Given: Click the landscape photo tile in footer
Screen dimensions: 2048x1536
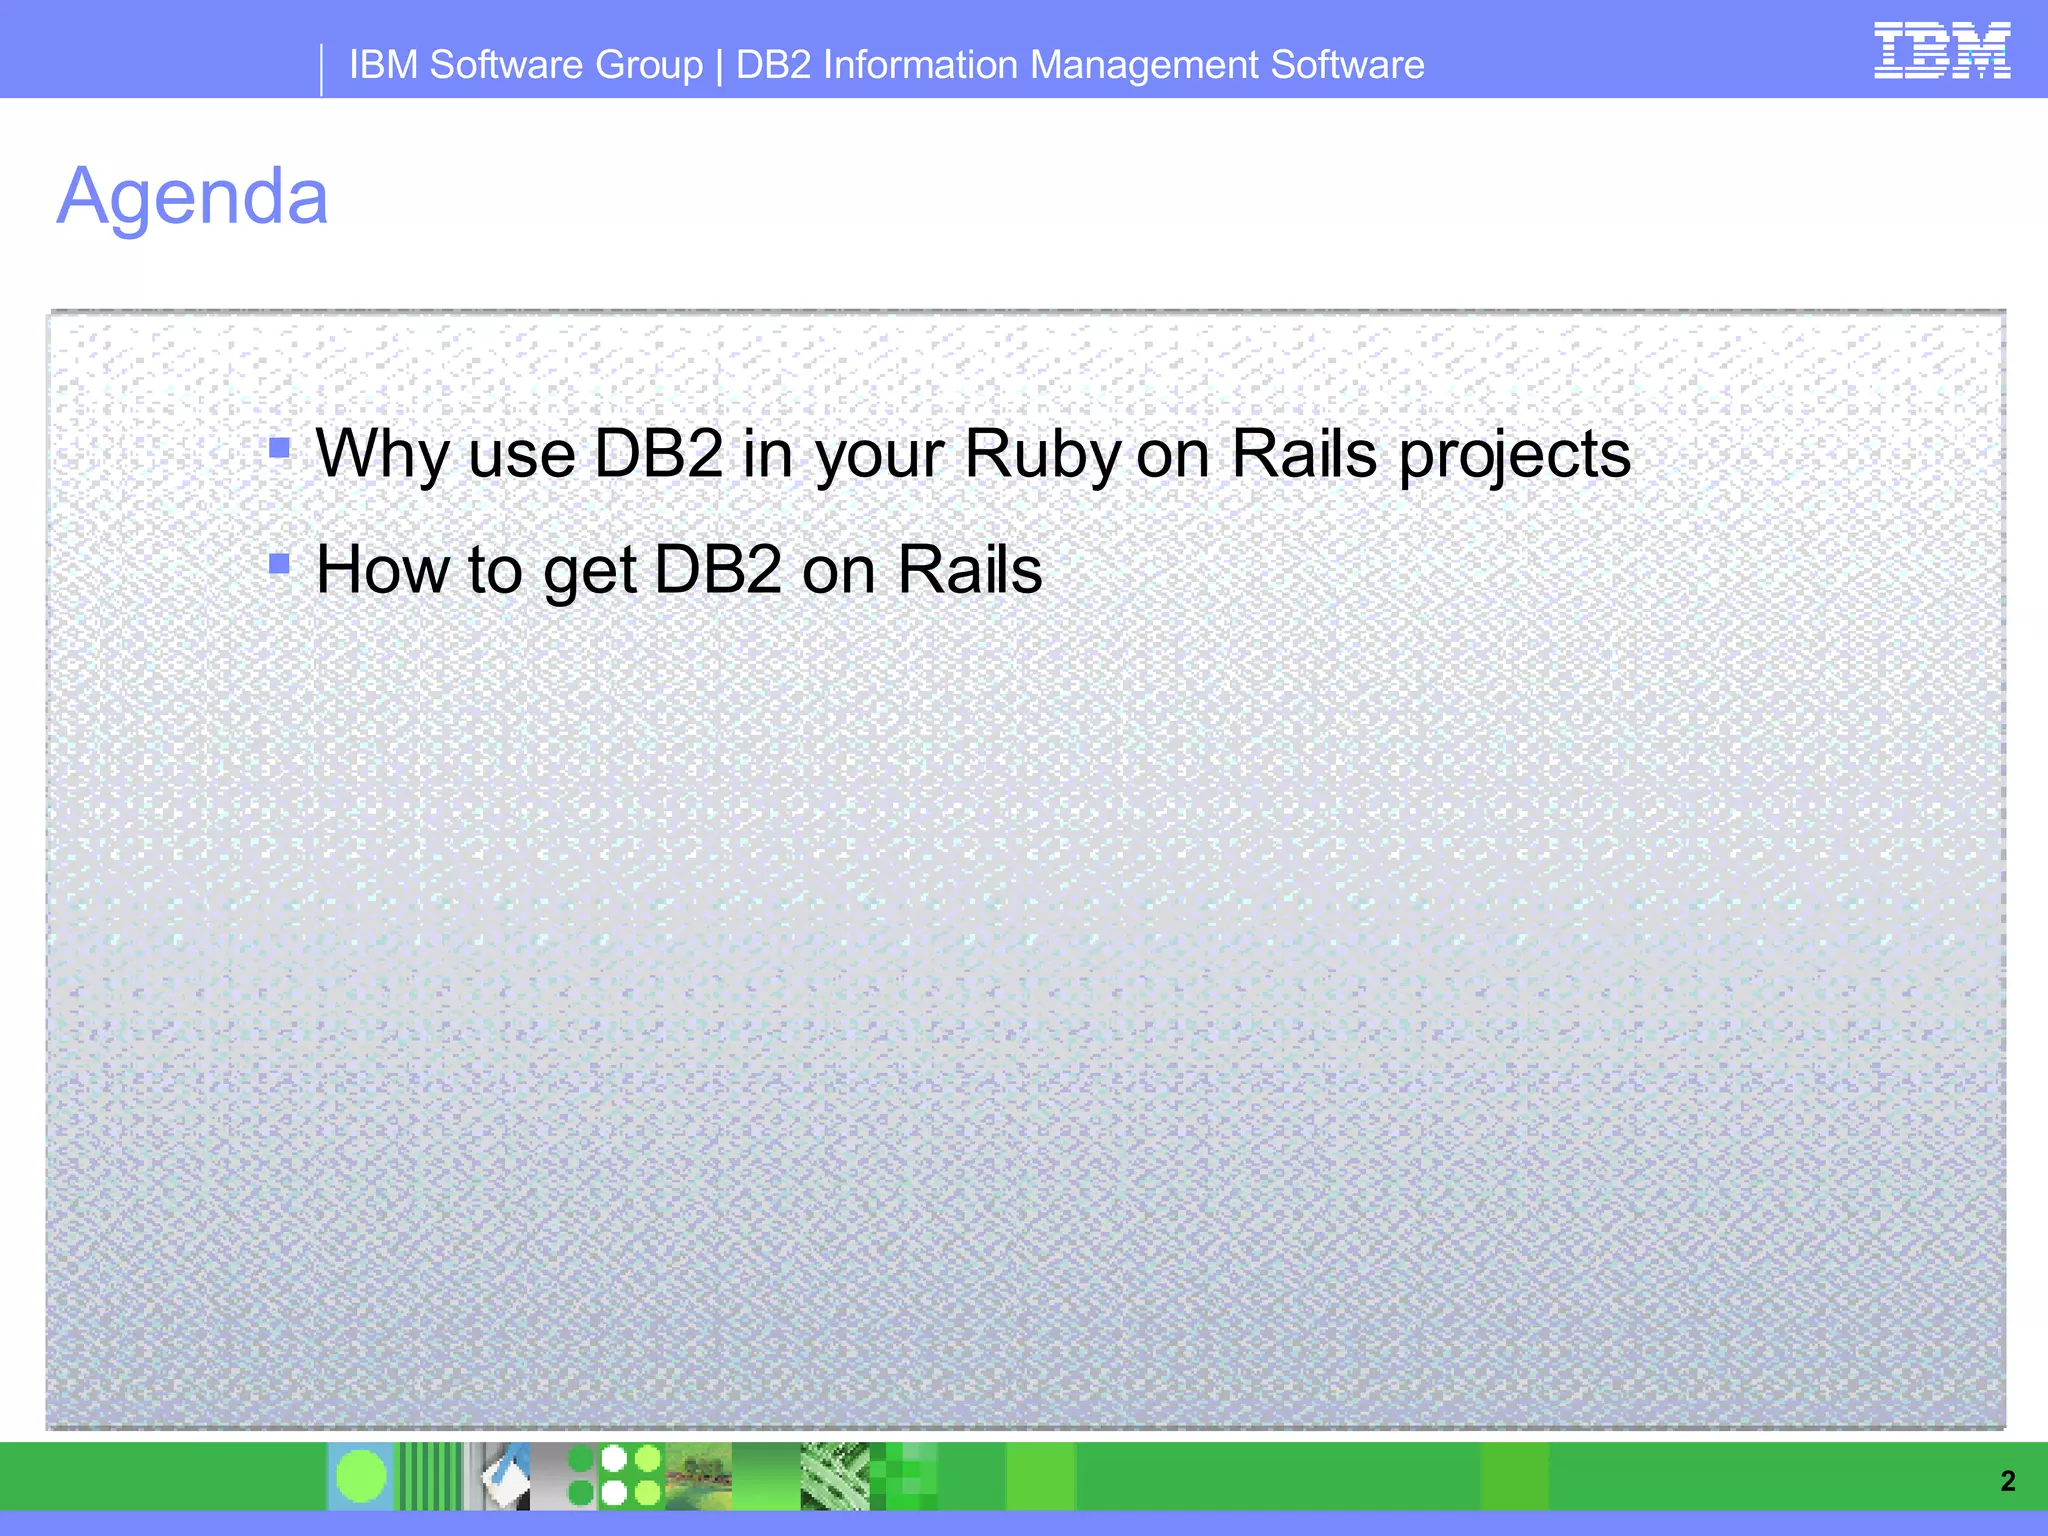Looking at the screenshot, I should click(698, 1476).
